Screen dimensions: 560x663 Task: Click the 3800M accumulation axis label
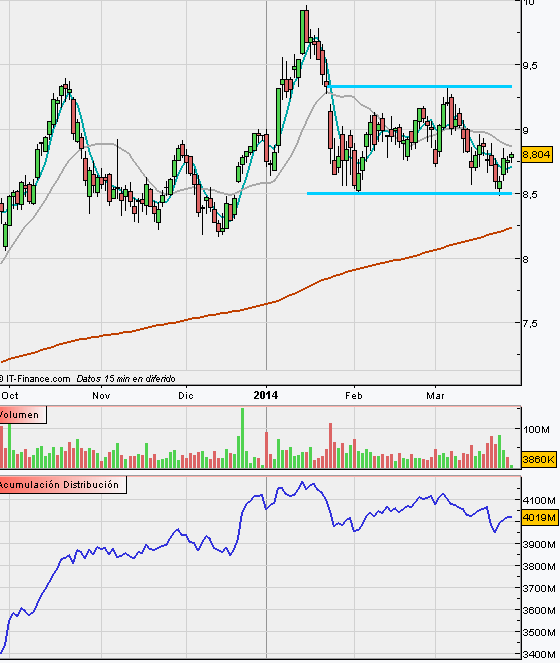(539, 567)
